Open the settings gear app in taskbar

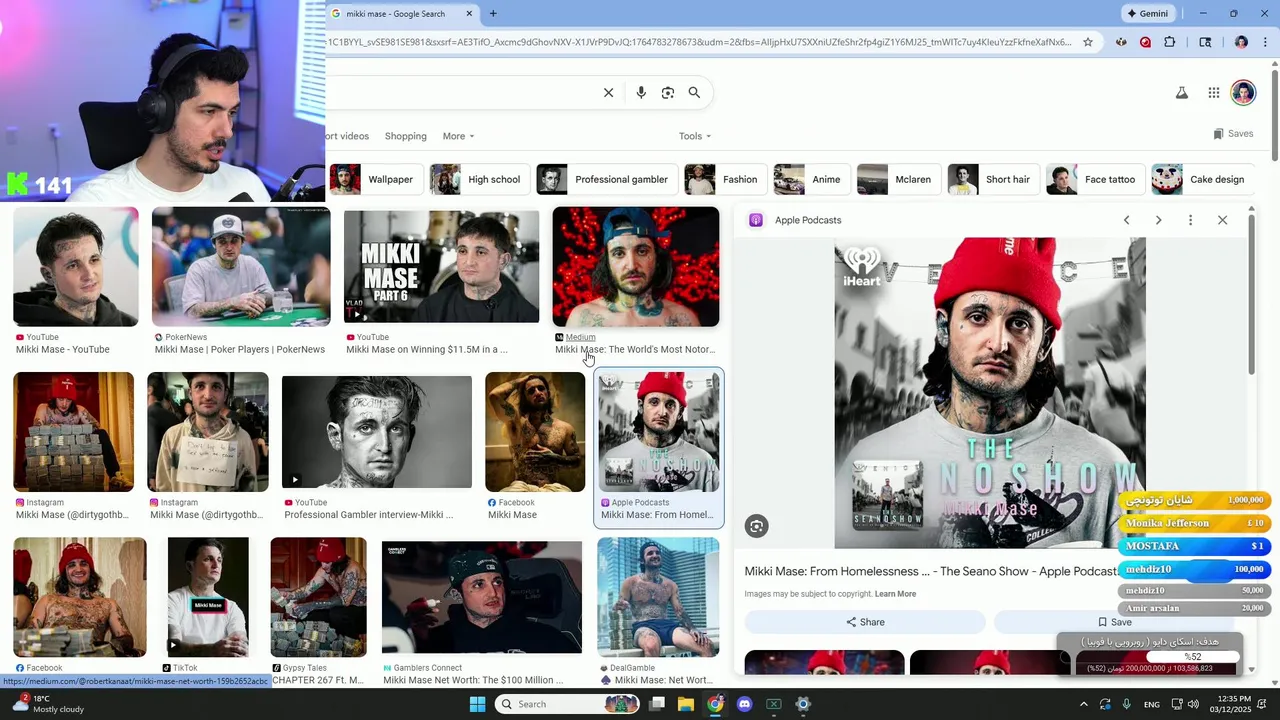(x=802, y=704)
